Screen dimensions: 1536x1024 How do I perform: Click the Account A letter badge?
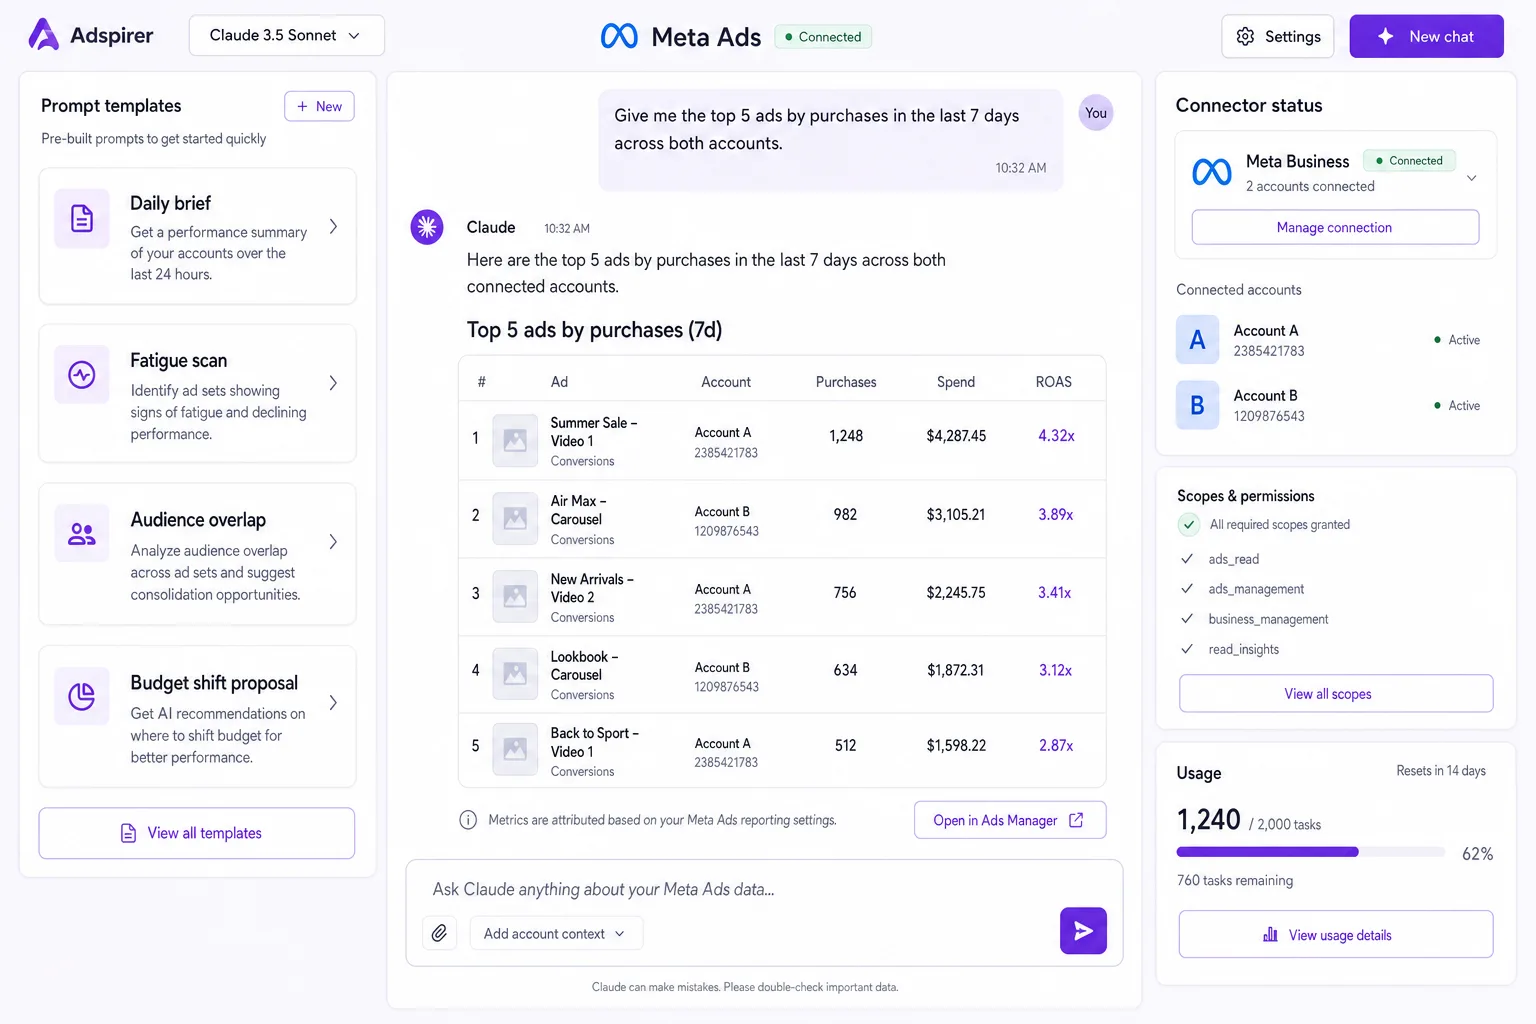point(1197,340)
